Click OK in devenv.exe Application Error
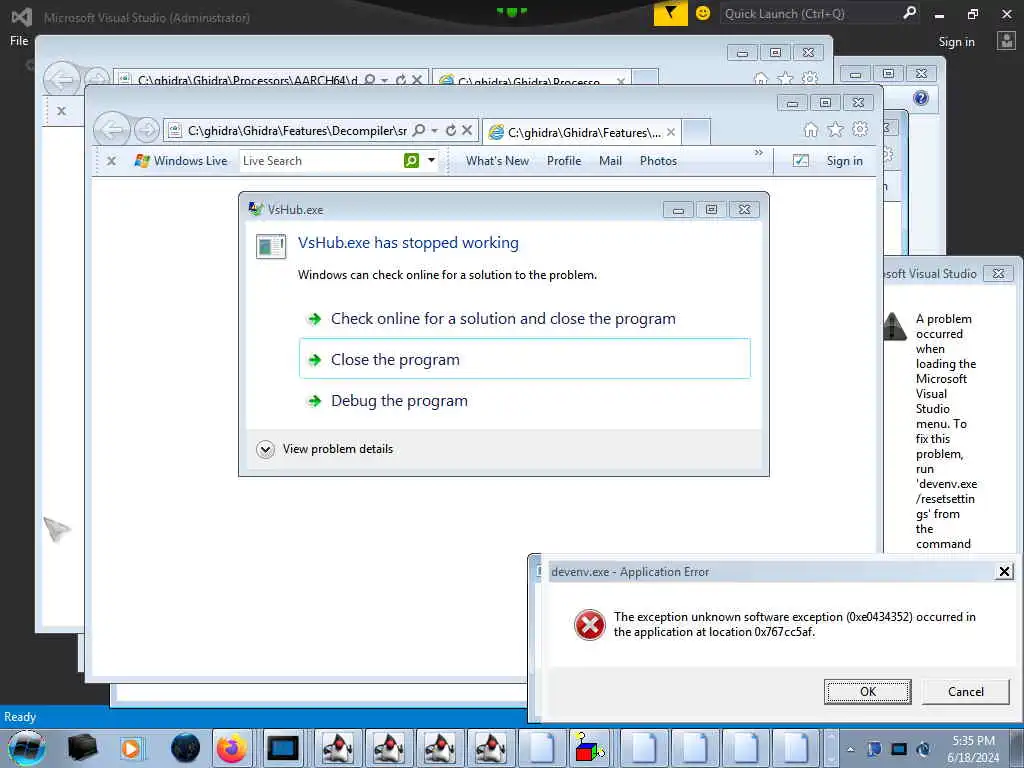 [x=867, y=692]
